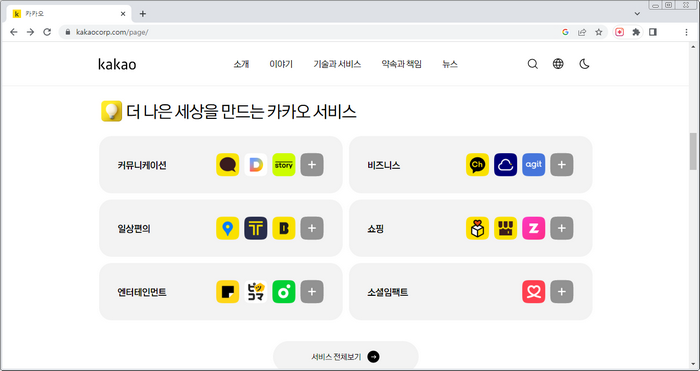Open site search magnifier icon

(x=533, y=64)
